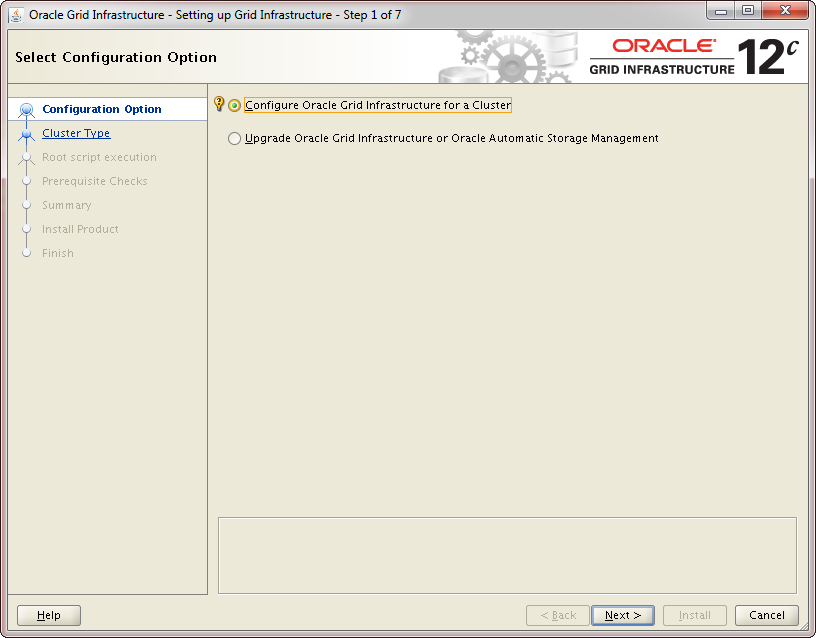The image size is (816, 638).
Task: Choose the Upgrade Oracle Grid Infrastructure radio option
Action: click(x=235, y=139)
